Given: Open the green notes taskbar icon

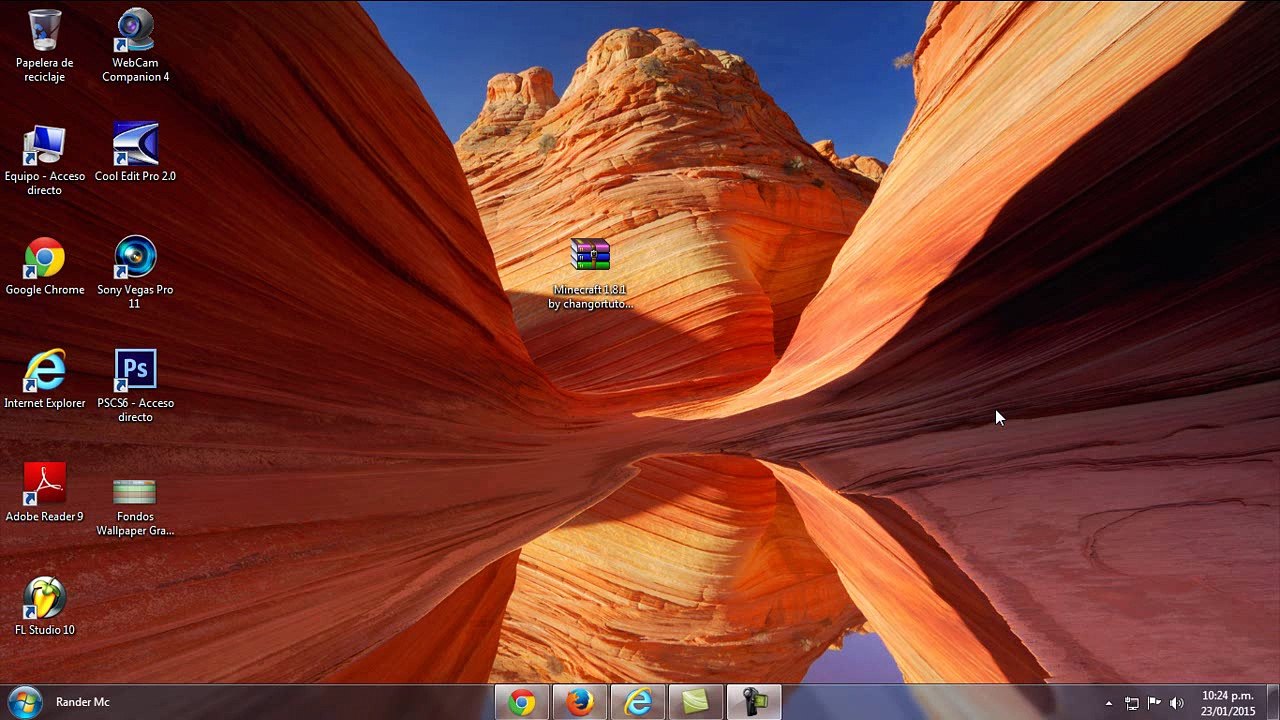Looking at the screenshot, I should coord(696,702).
